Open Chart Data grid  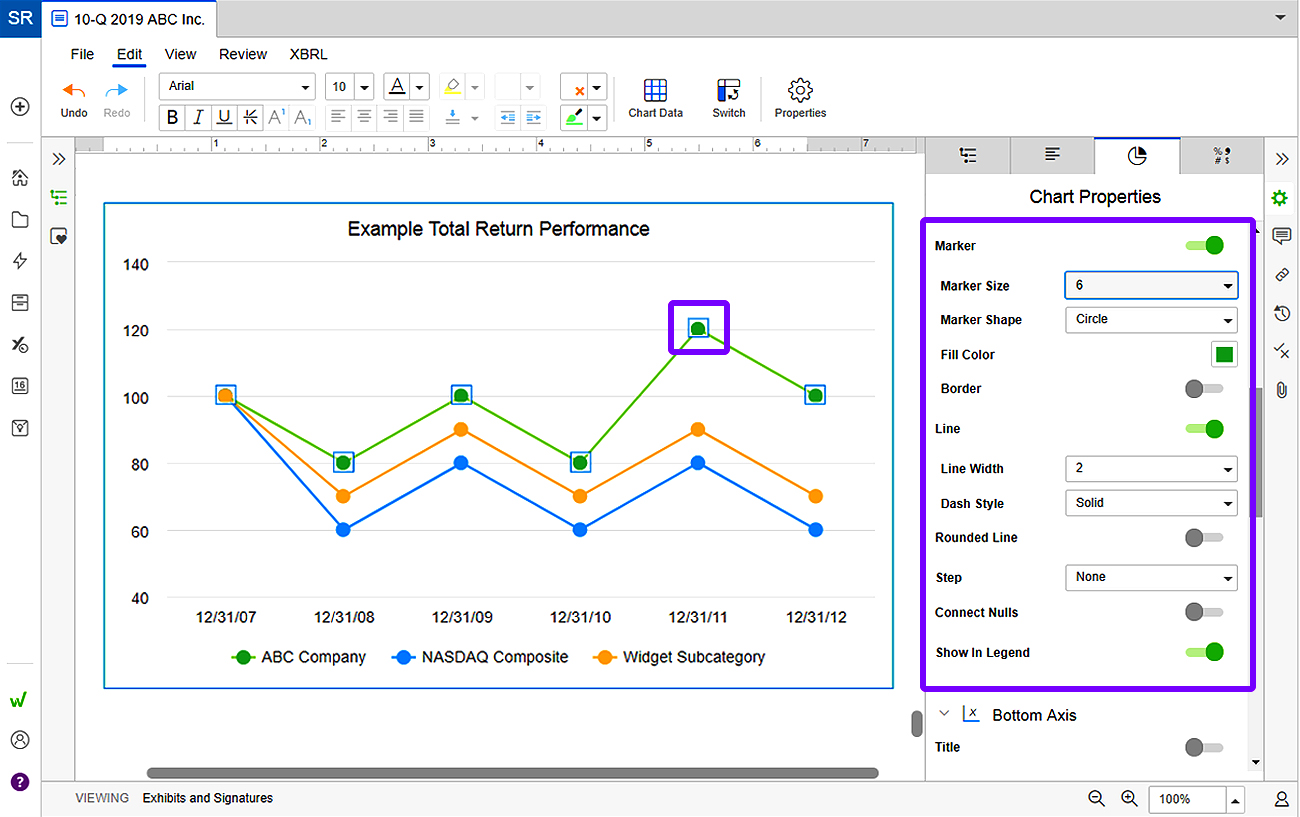656,99
